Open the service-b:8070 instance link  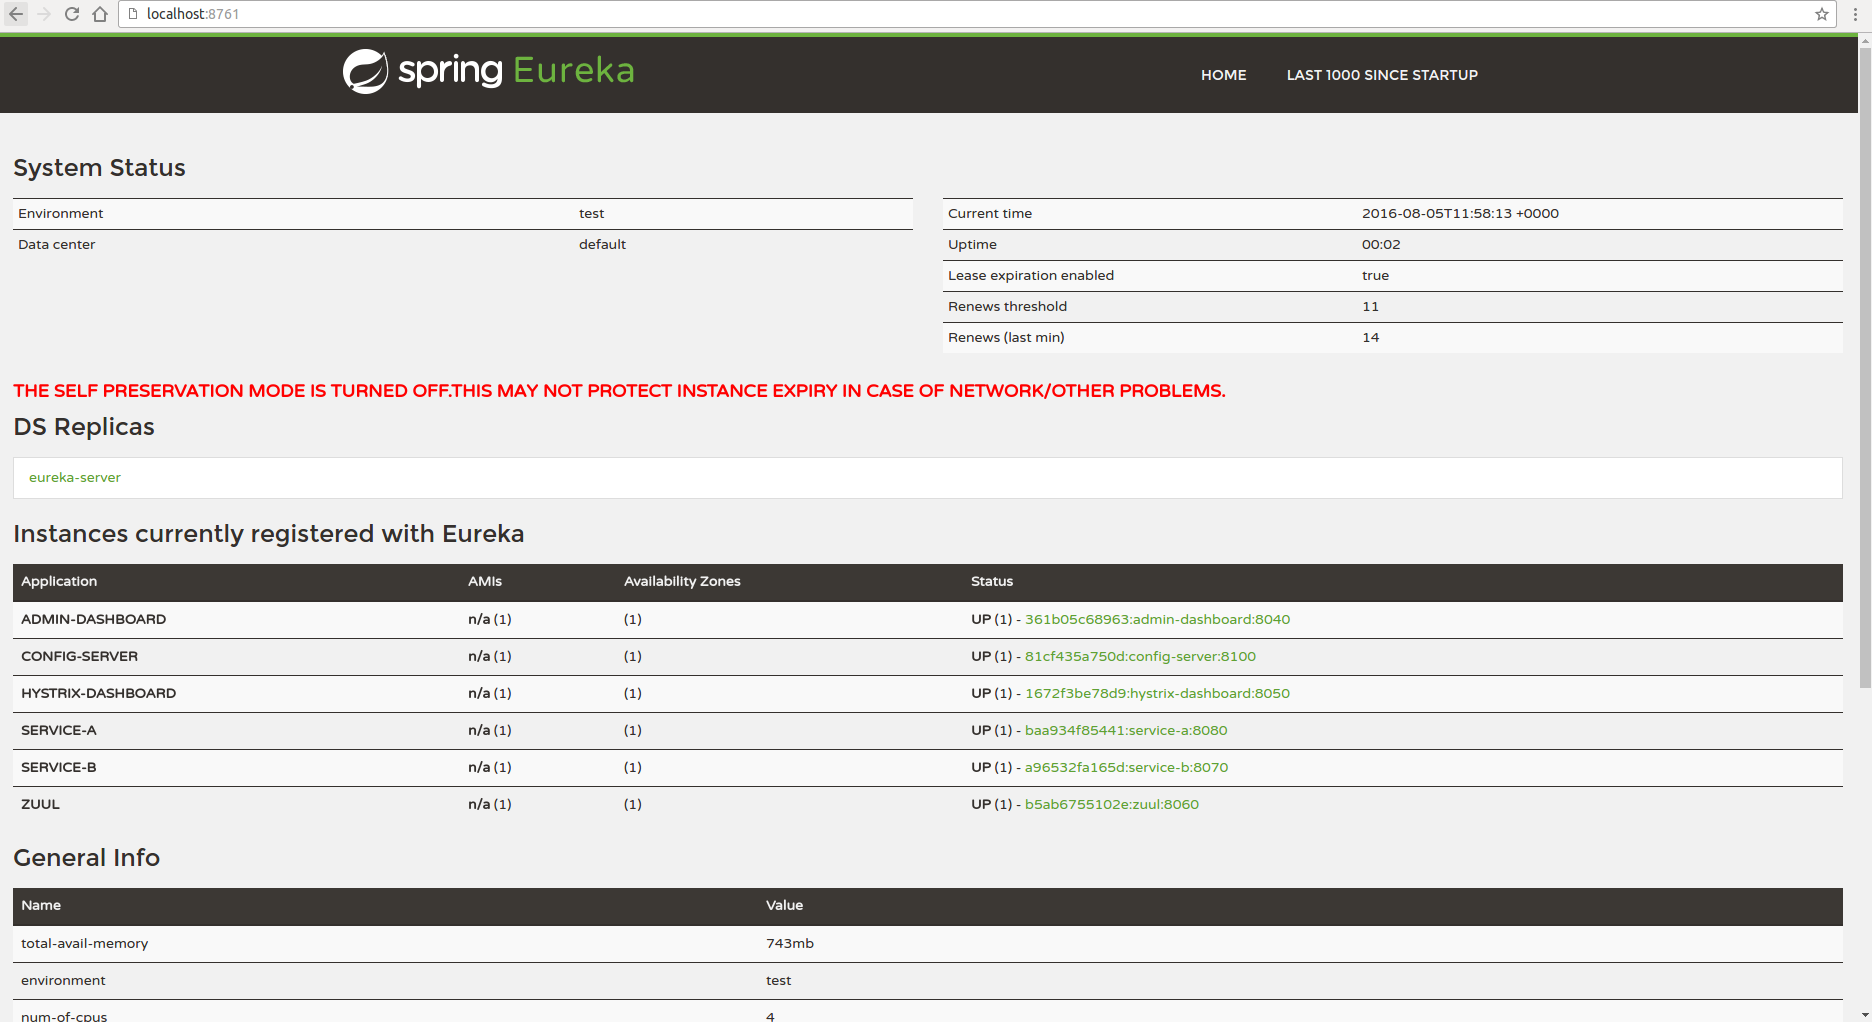tap(1126, 767)
